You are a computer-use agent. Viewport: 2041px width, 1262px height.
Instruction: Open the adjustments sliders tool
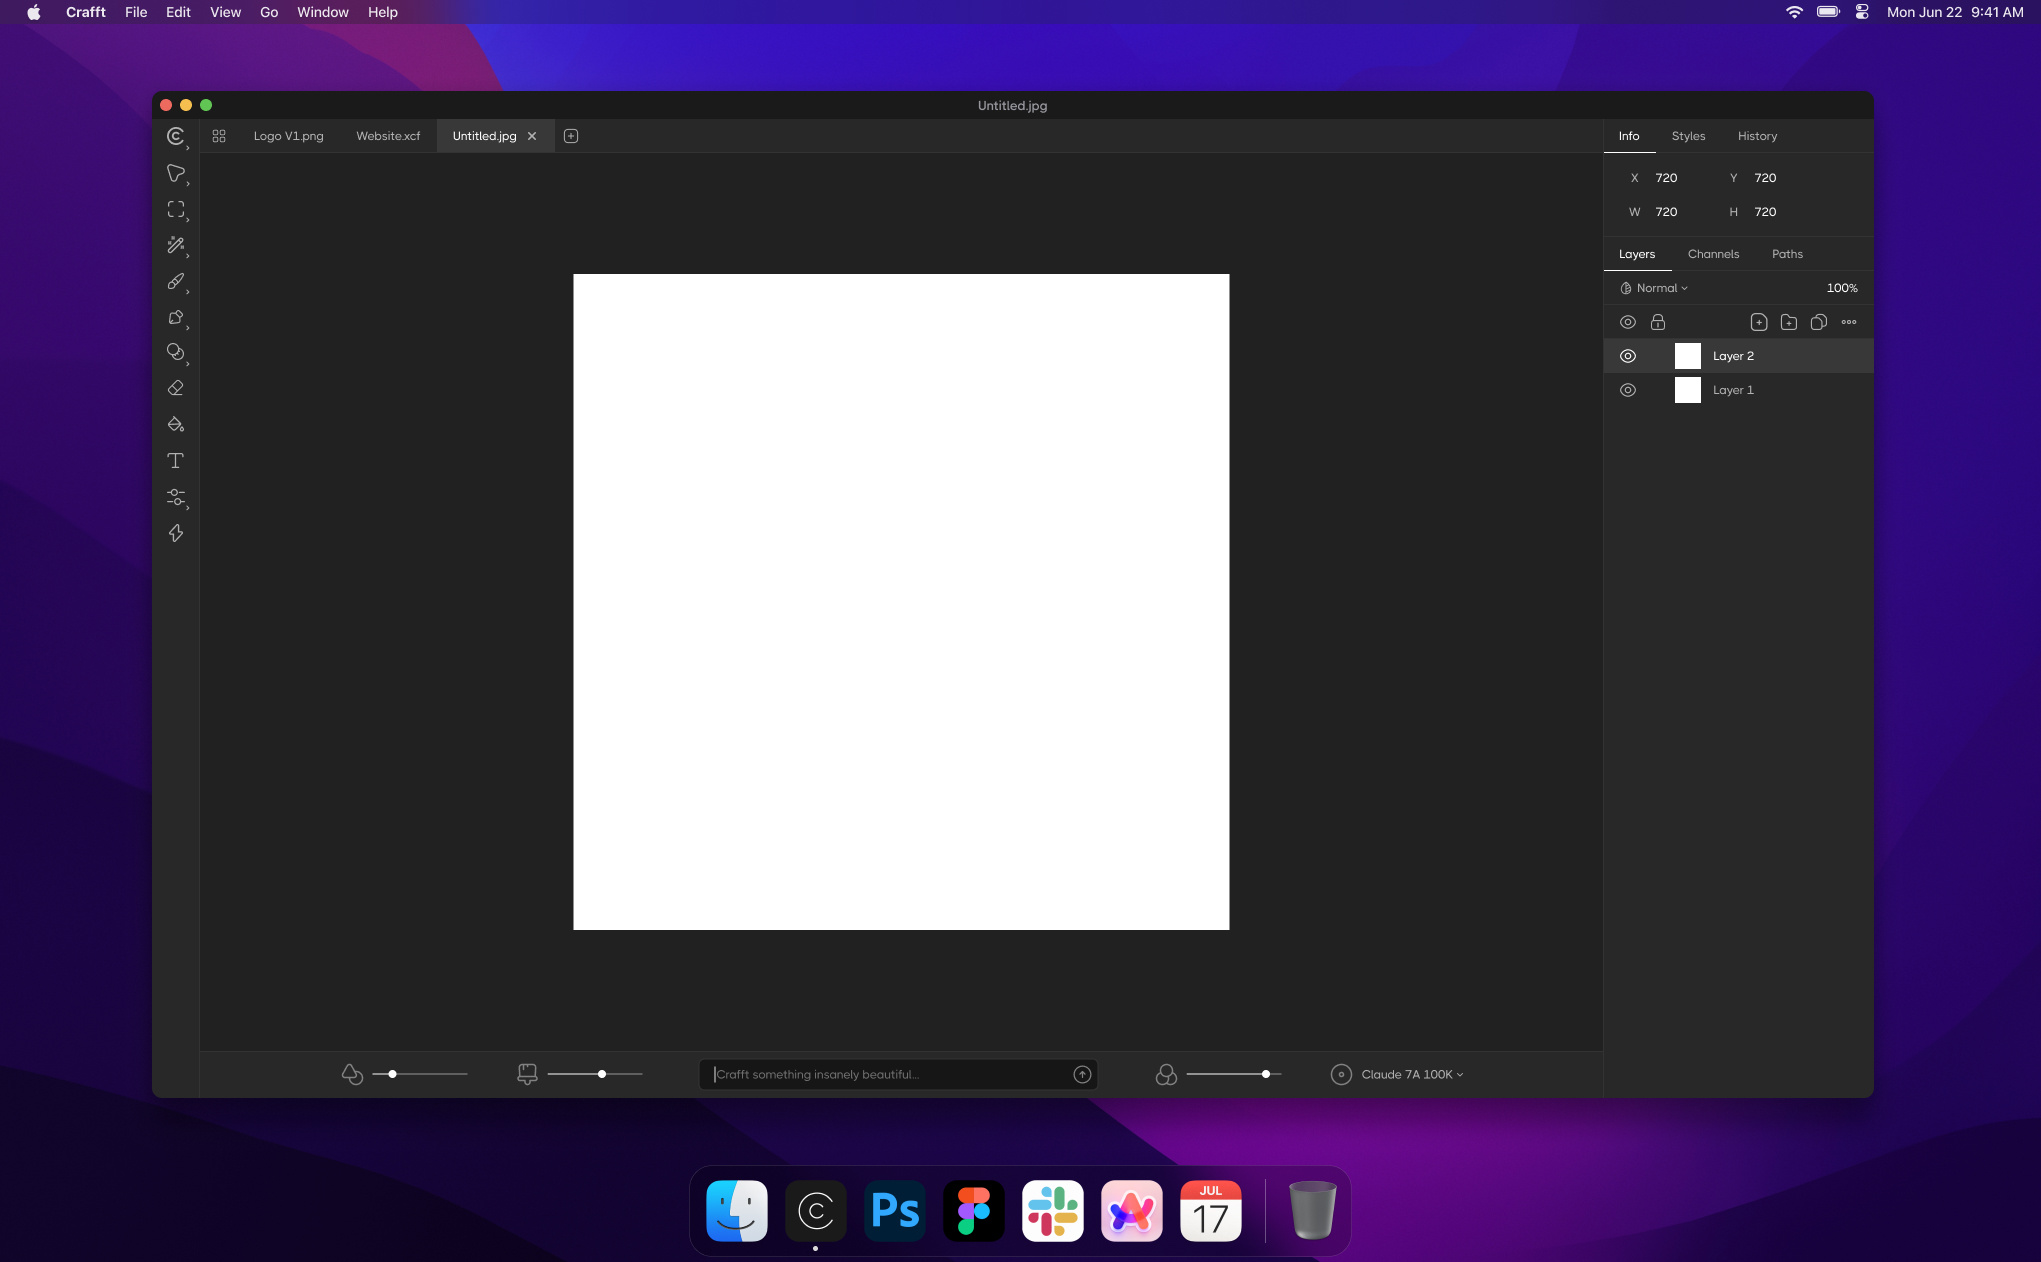[x=176, y=498]
